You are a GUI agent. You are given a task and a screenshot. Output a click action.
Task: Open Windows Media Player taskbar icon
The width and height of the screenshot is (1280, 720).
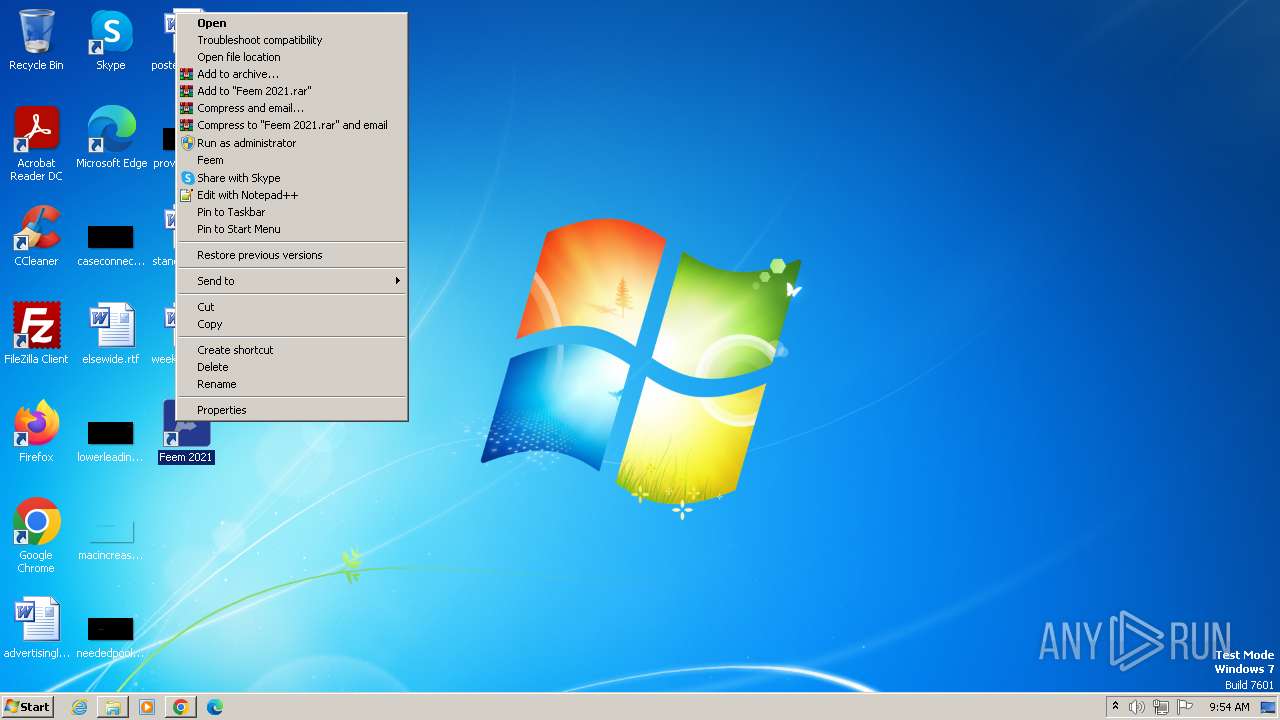147,707
